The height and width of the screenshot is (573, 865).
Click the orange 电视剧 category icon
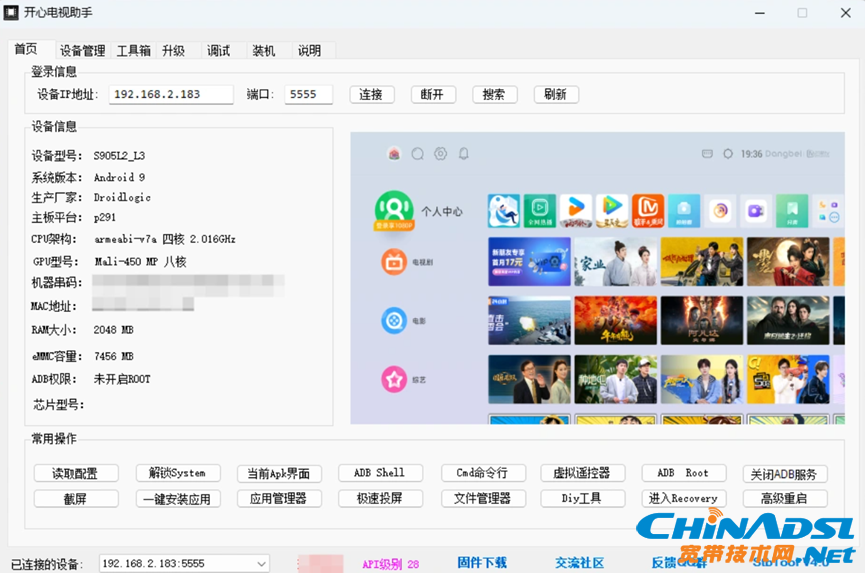pos(394,262)
